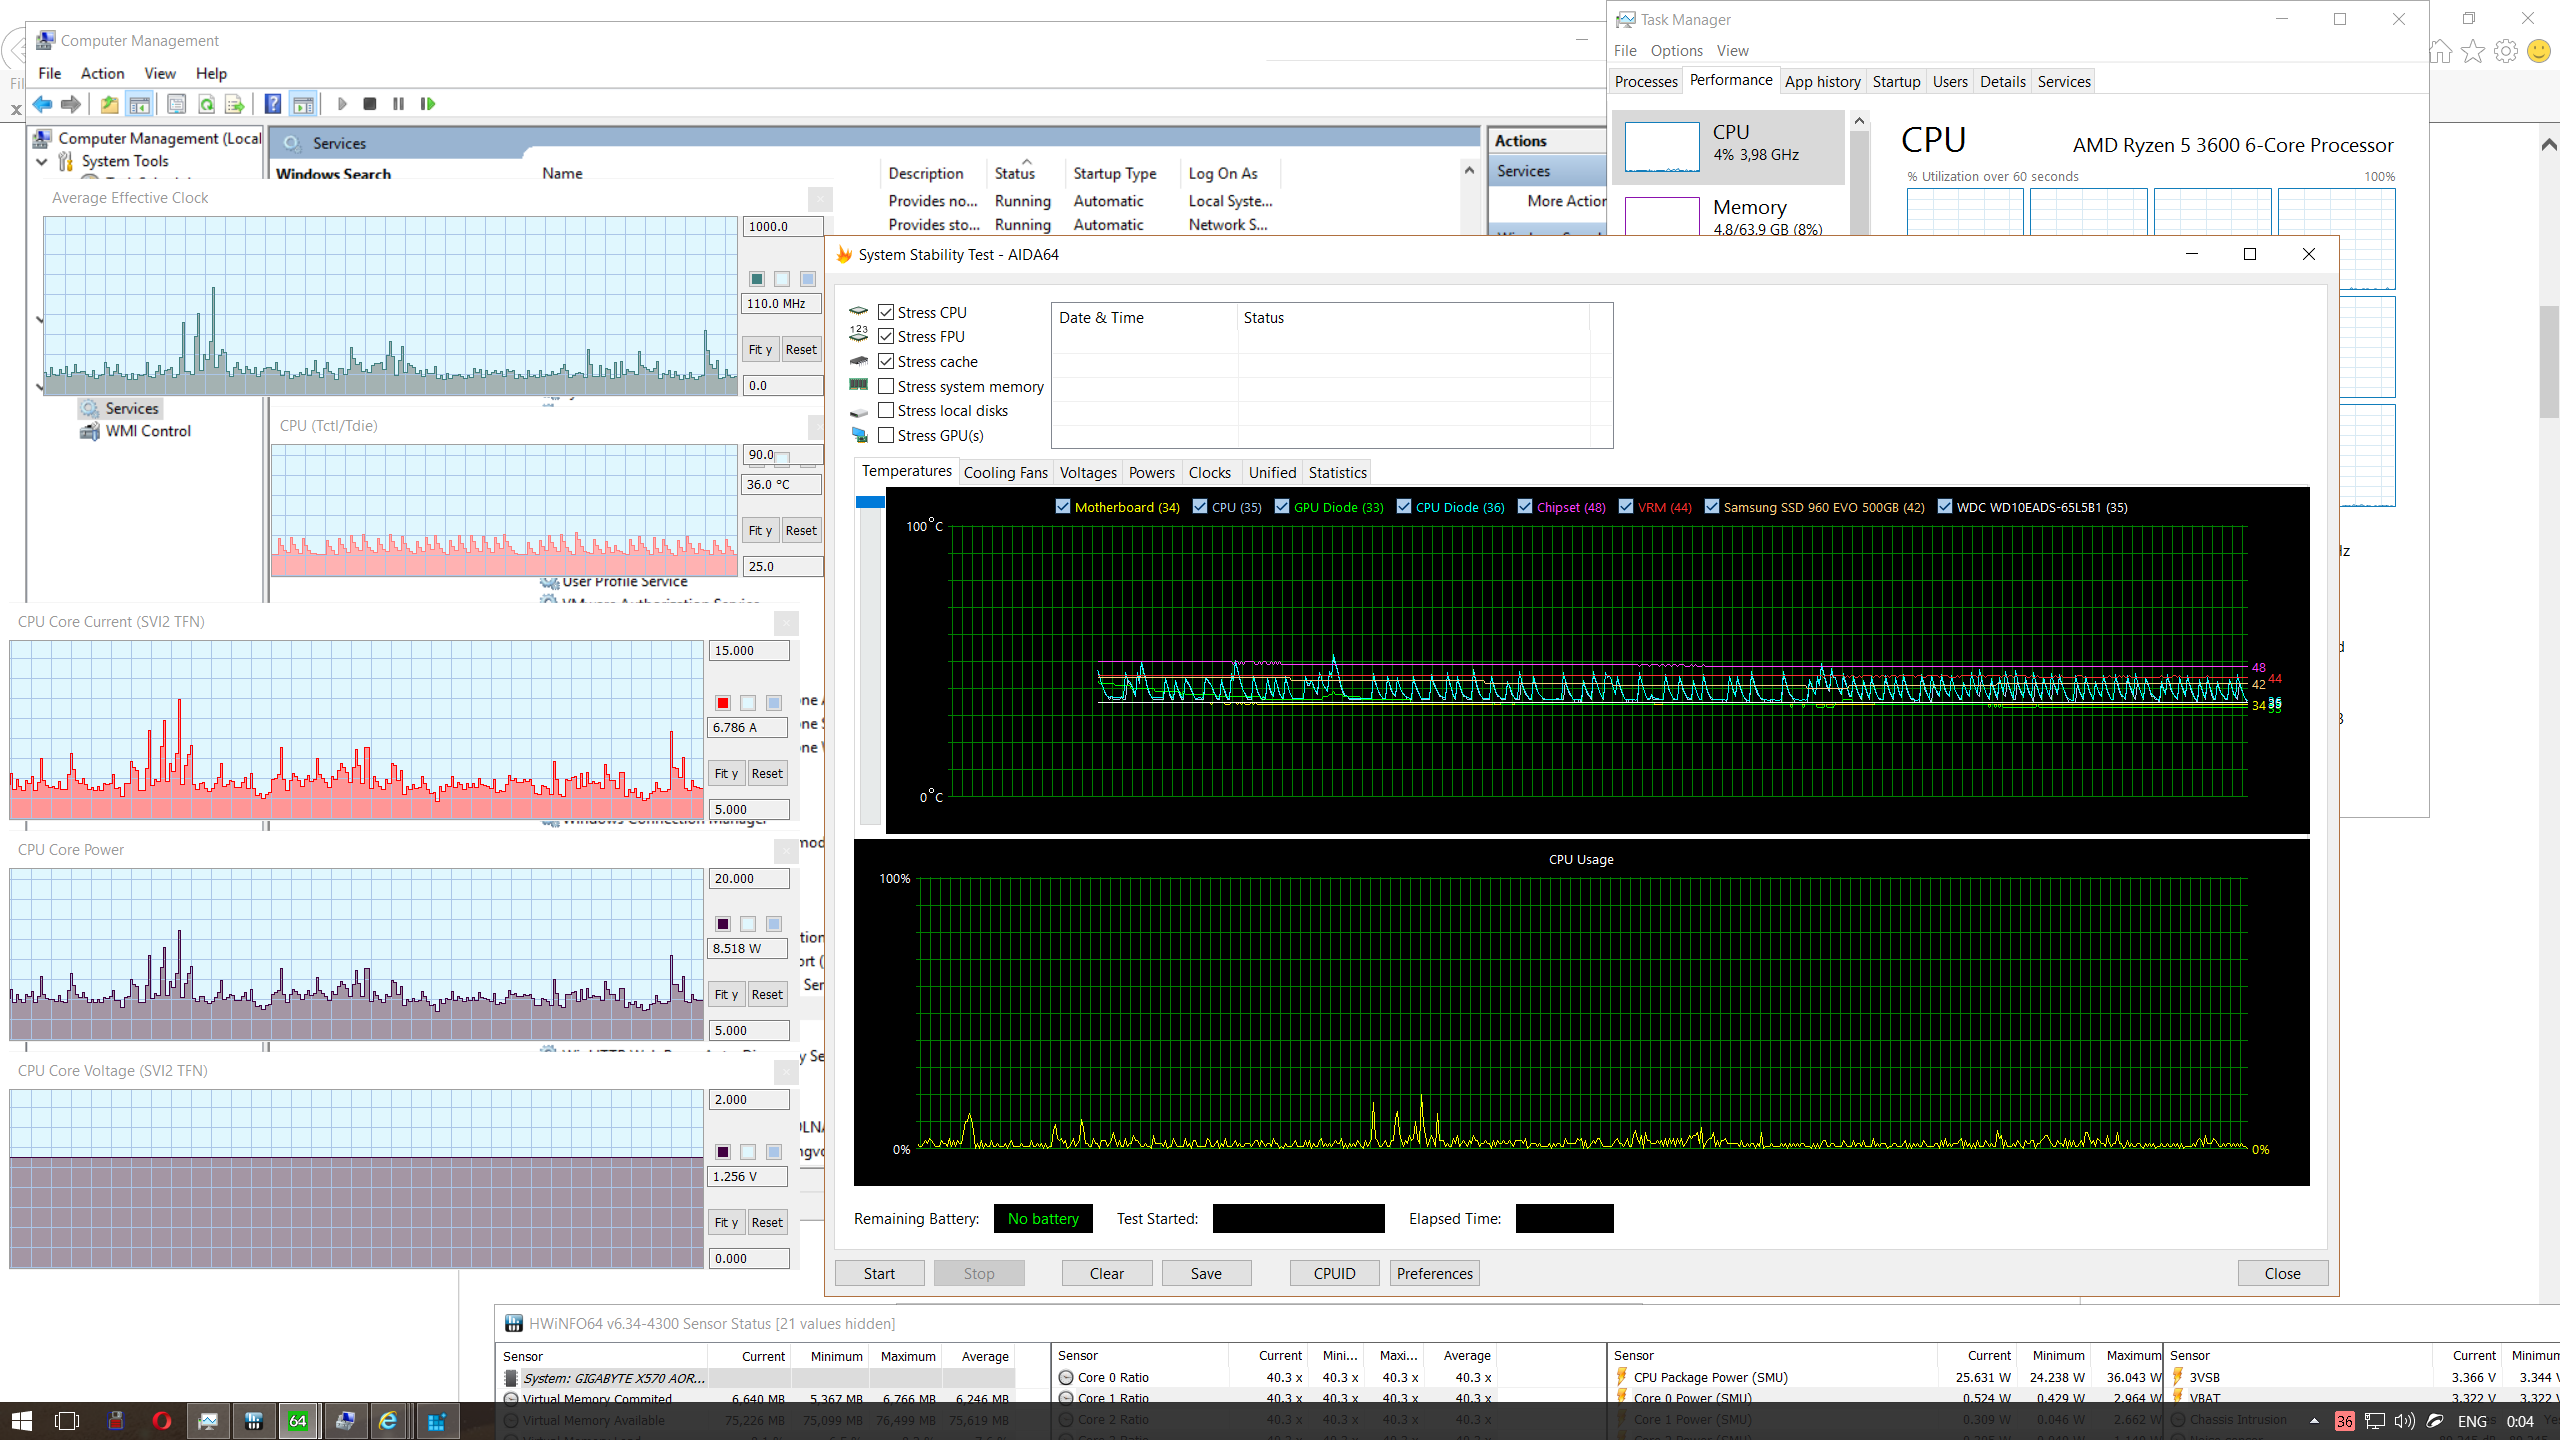
Task: Open the App history tab in Task Manager
Action: (x=1822, y=82)
